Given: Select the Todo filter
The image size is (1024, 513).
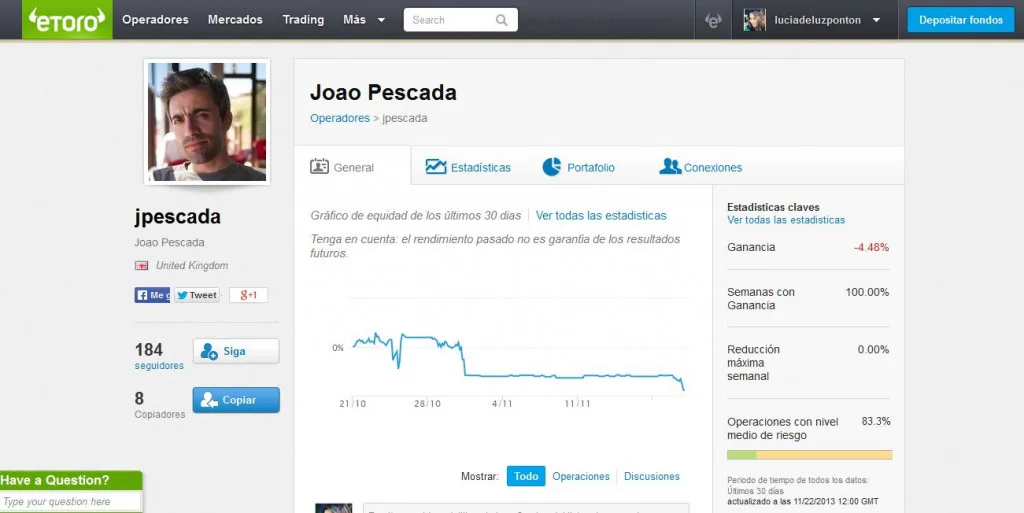Looking at the screenshot, I should pyautogui.click(x=526, y=476).
